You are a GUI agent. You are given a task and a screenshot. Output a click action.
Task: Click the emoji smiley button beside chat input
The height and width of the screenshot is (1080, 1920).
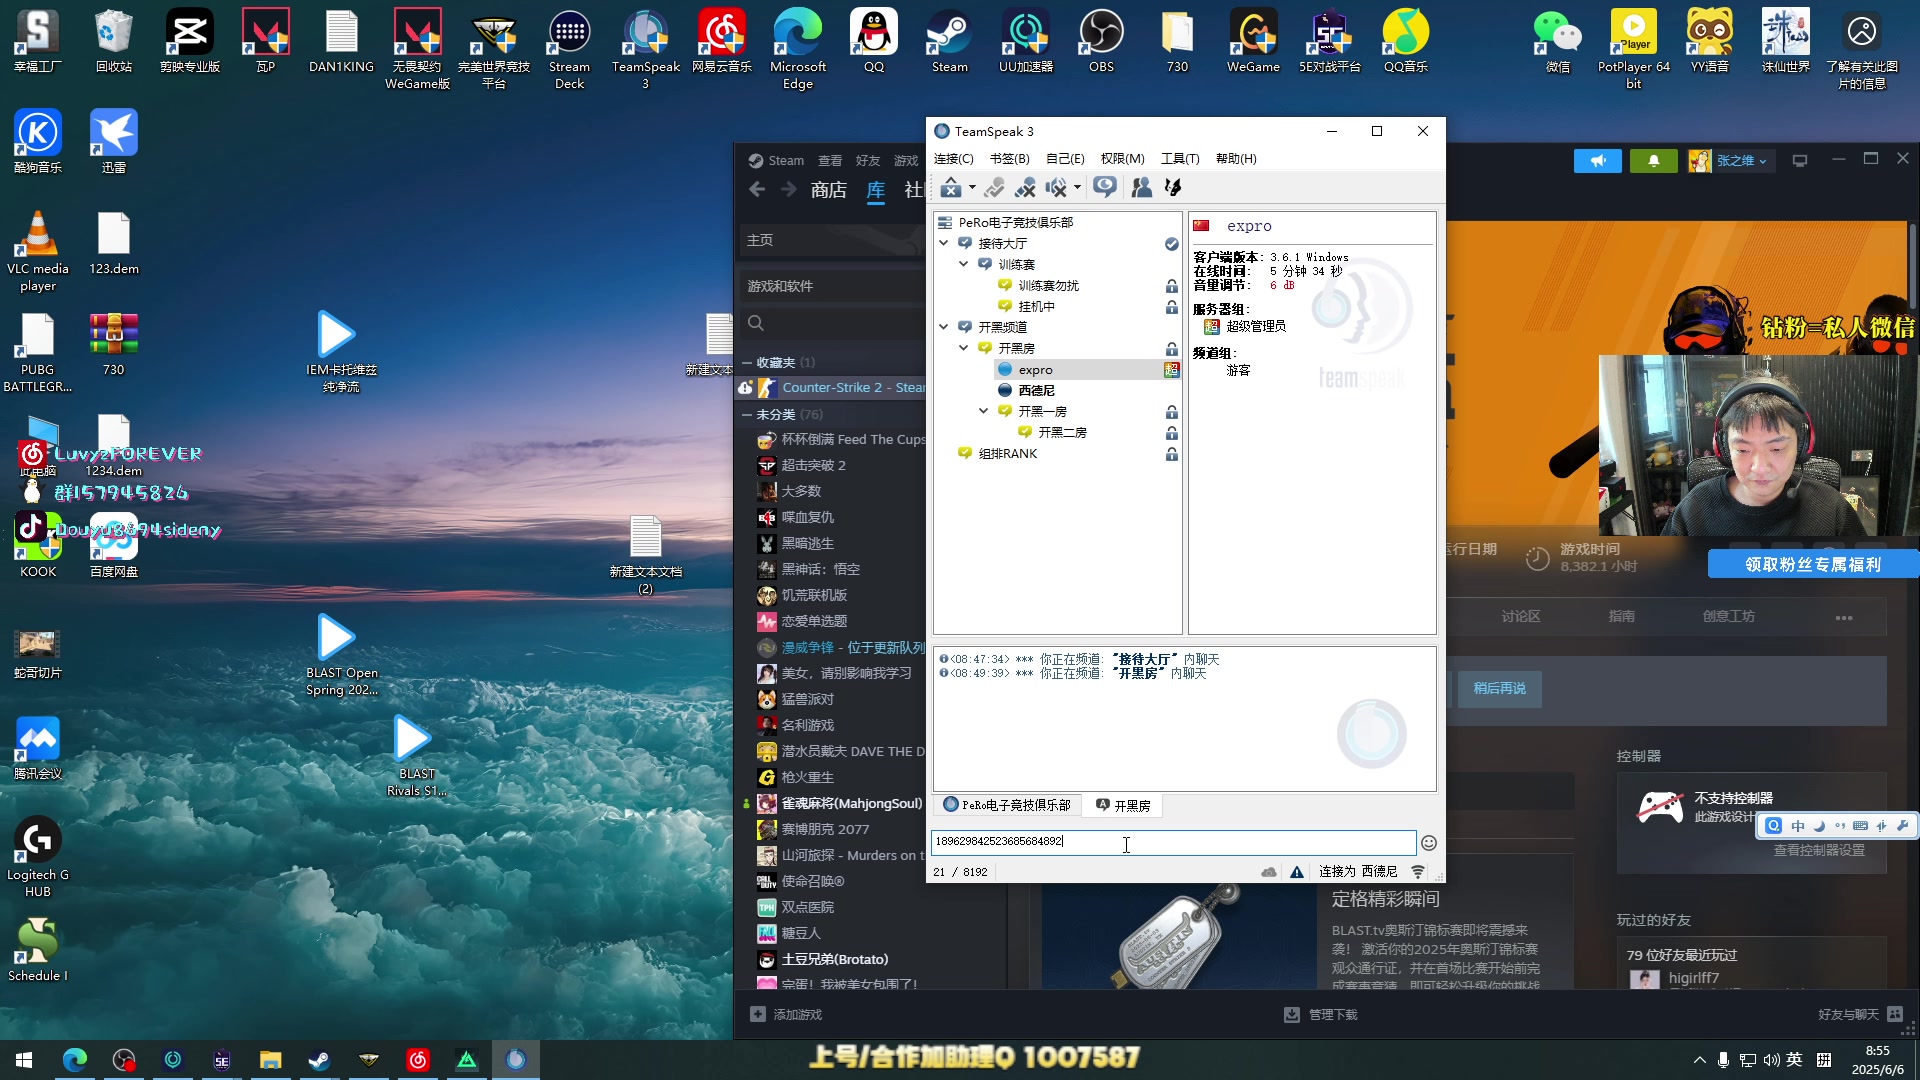coord(1429,843)
